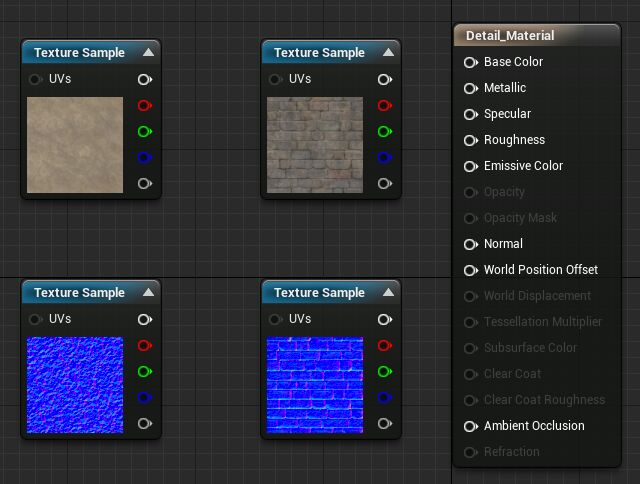Click blue channel pin on sand texture node
This screenshot has width=640, height=484.
point(145,158)
